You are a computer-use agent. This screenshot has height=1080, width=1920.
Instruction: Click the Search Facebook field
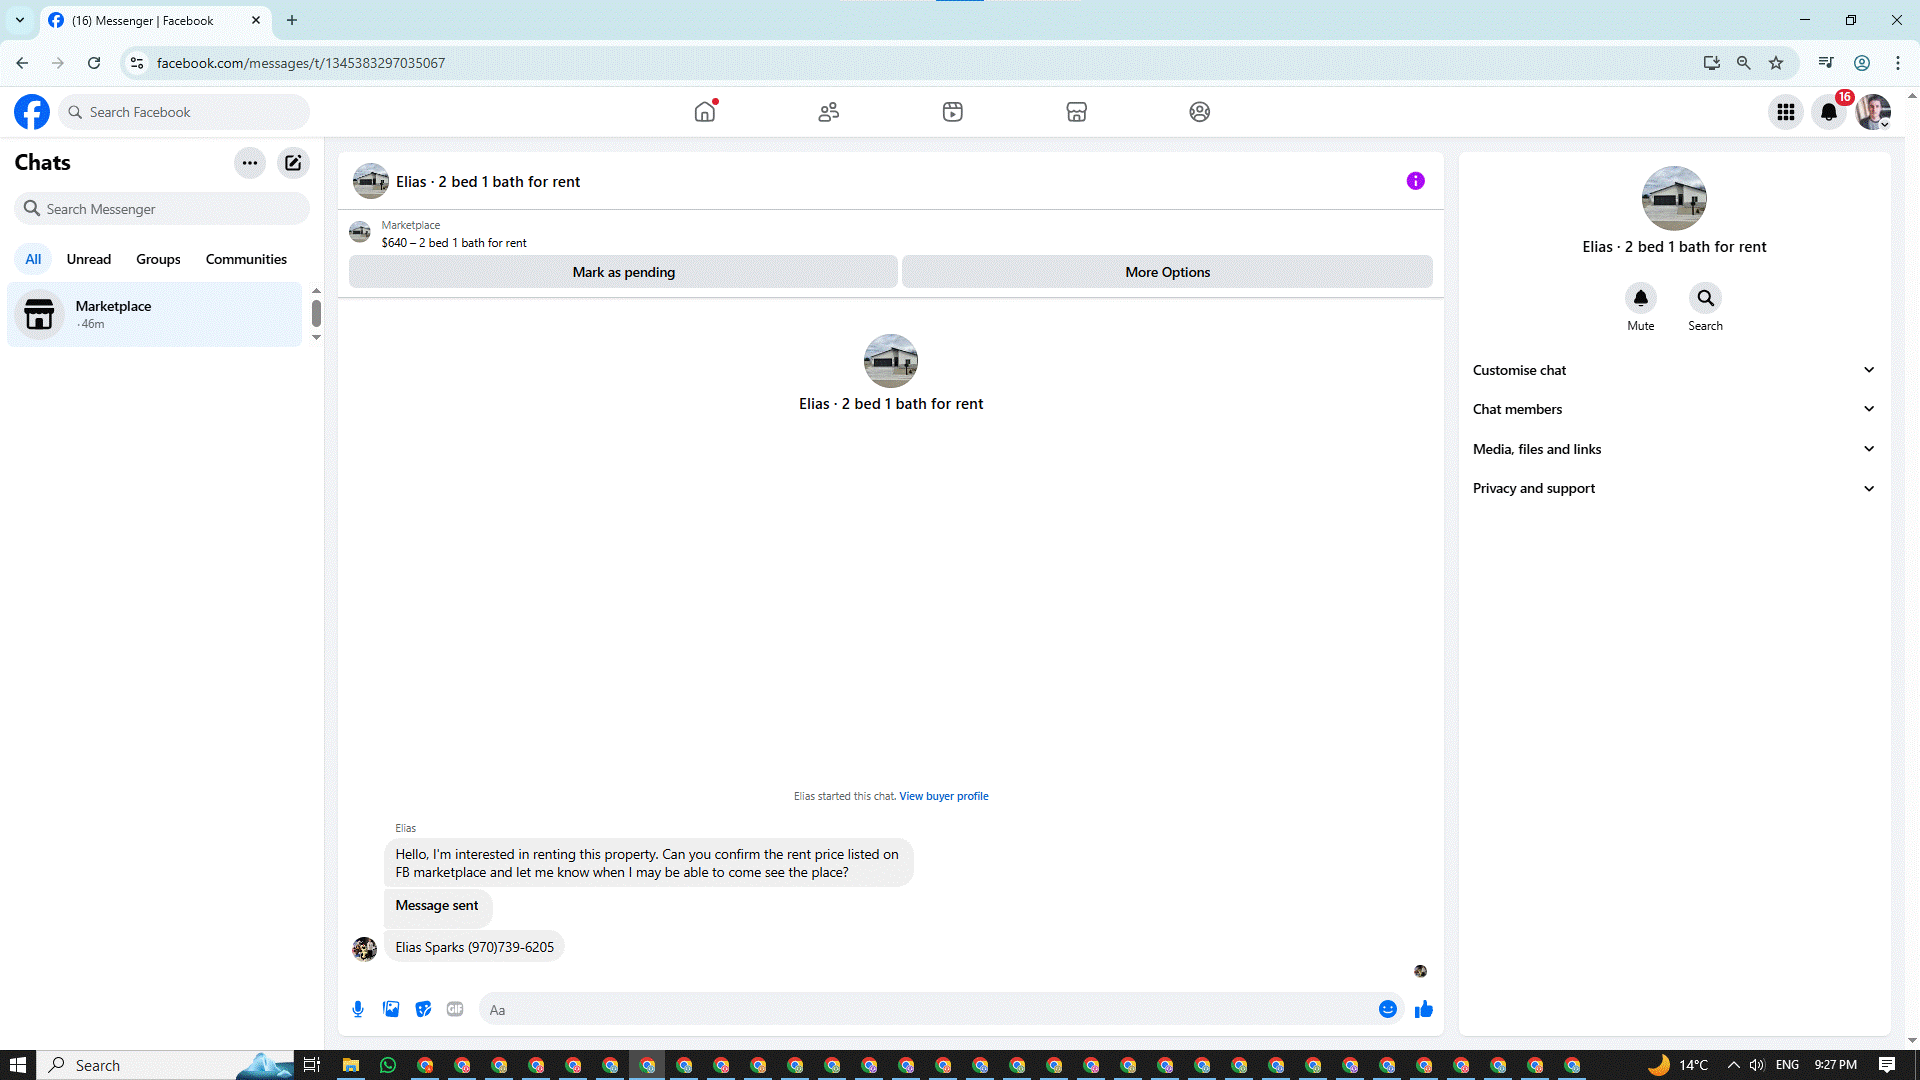click(185, 112)
